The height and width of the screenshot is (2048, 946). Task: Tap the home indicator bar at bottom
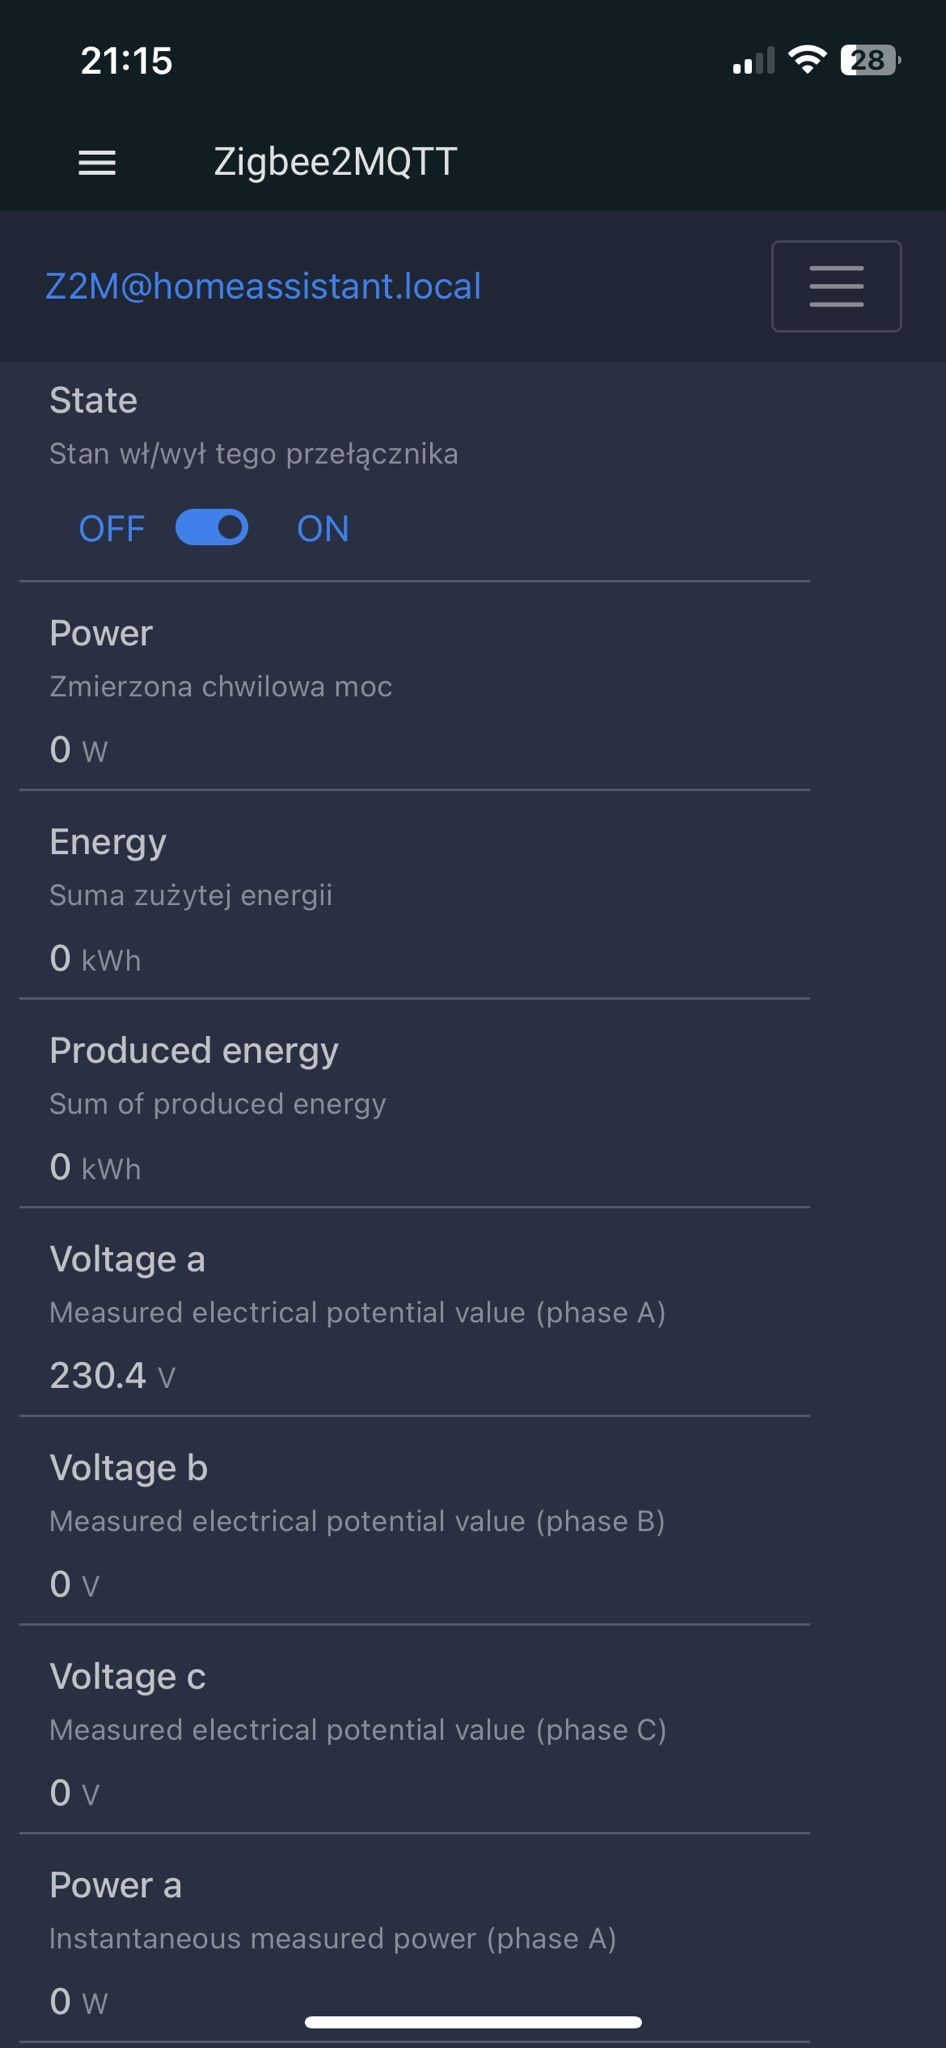coord(473,2022)
